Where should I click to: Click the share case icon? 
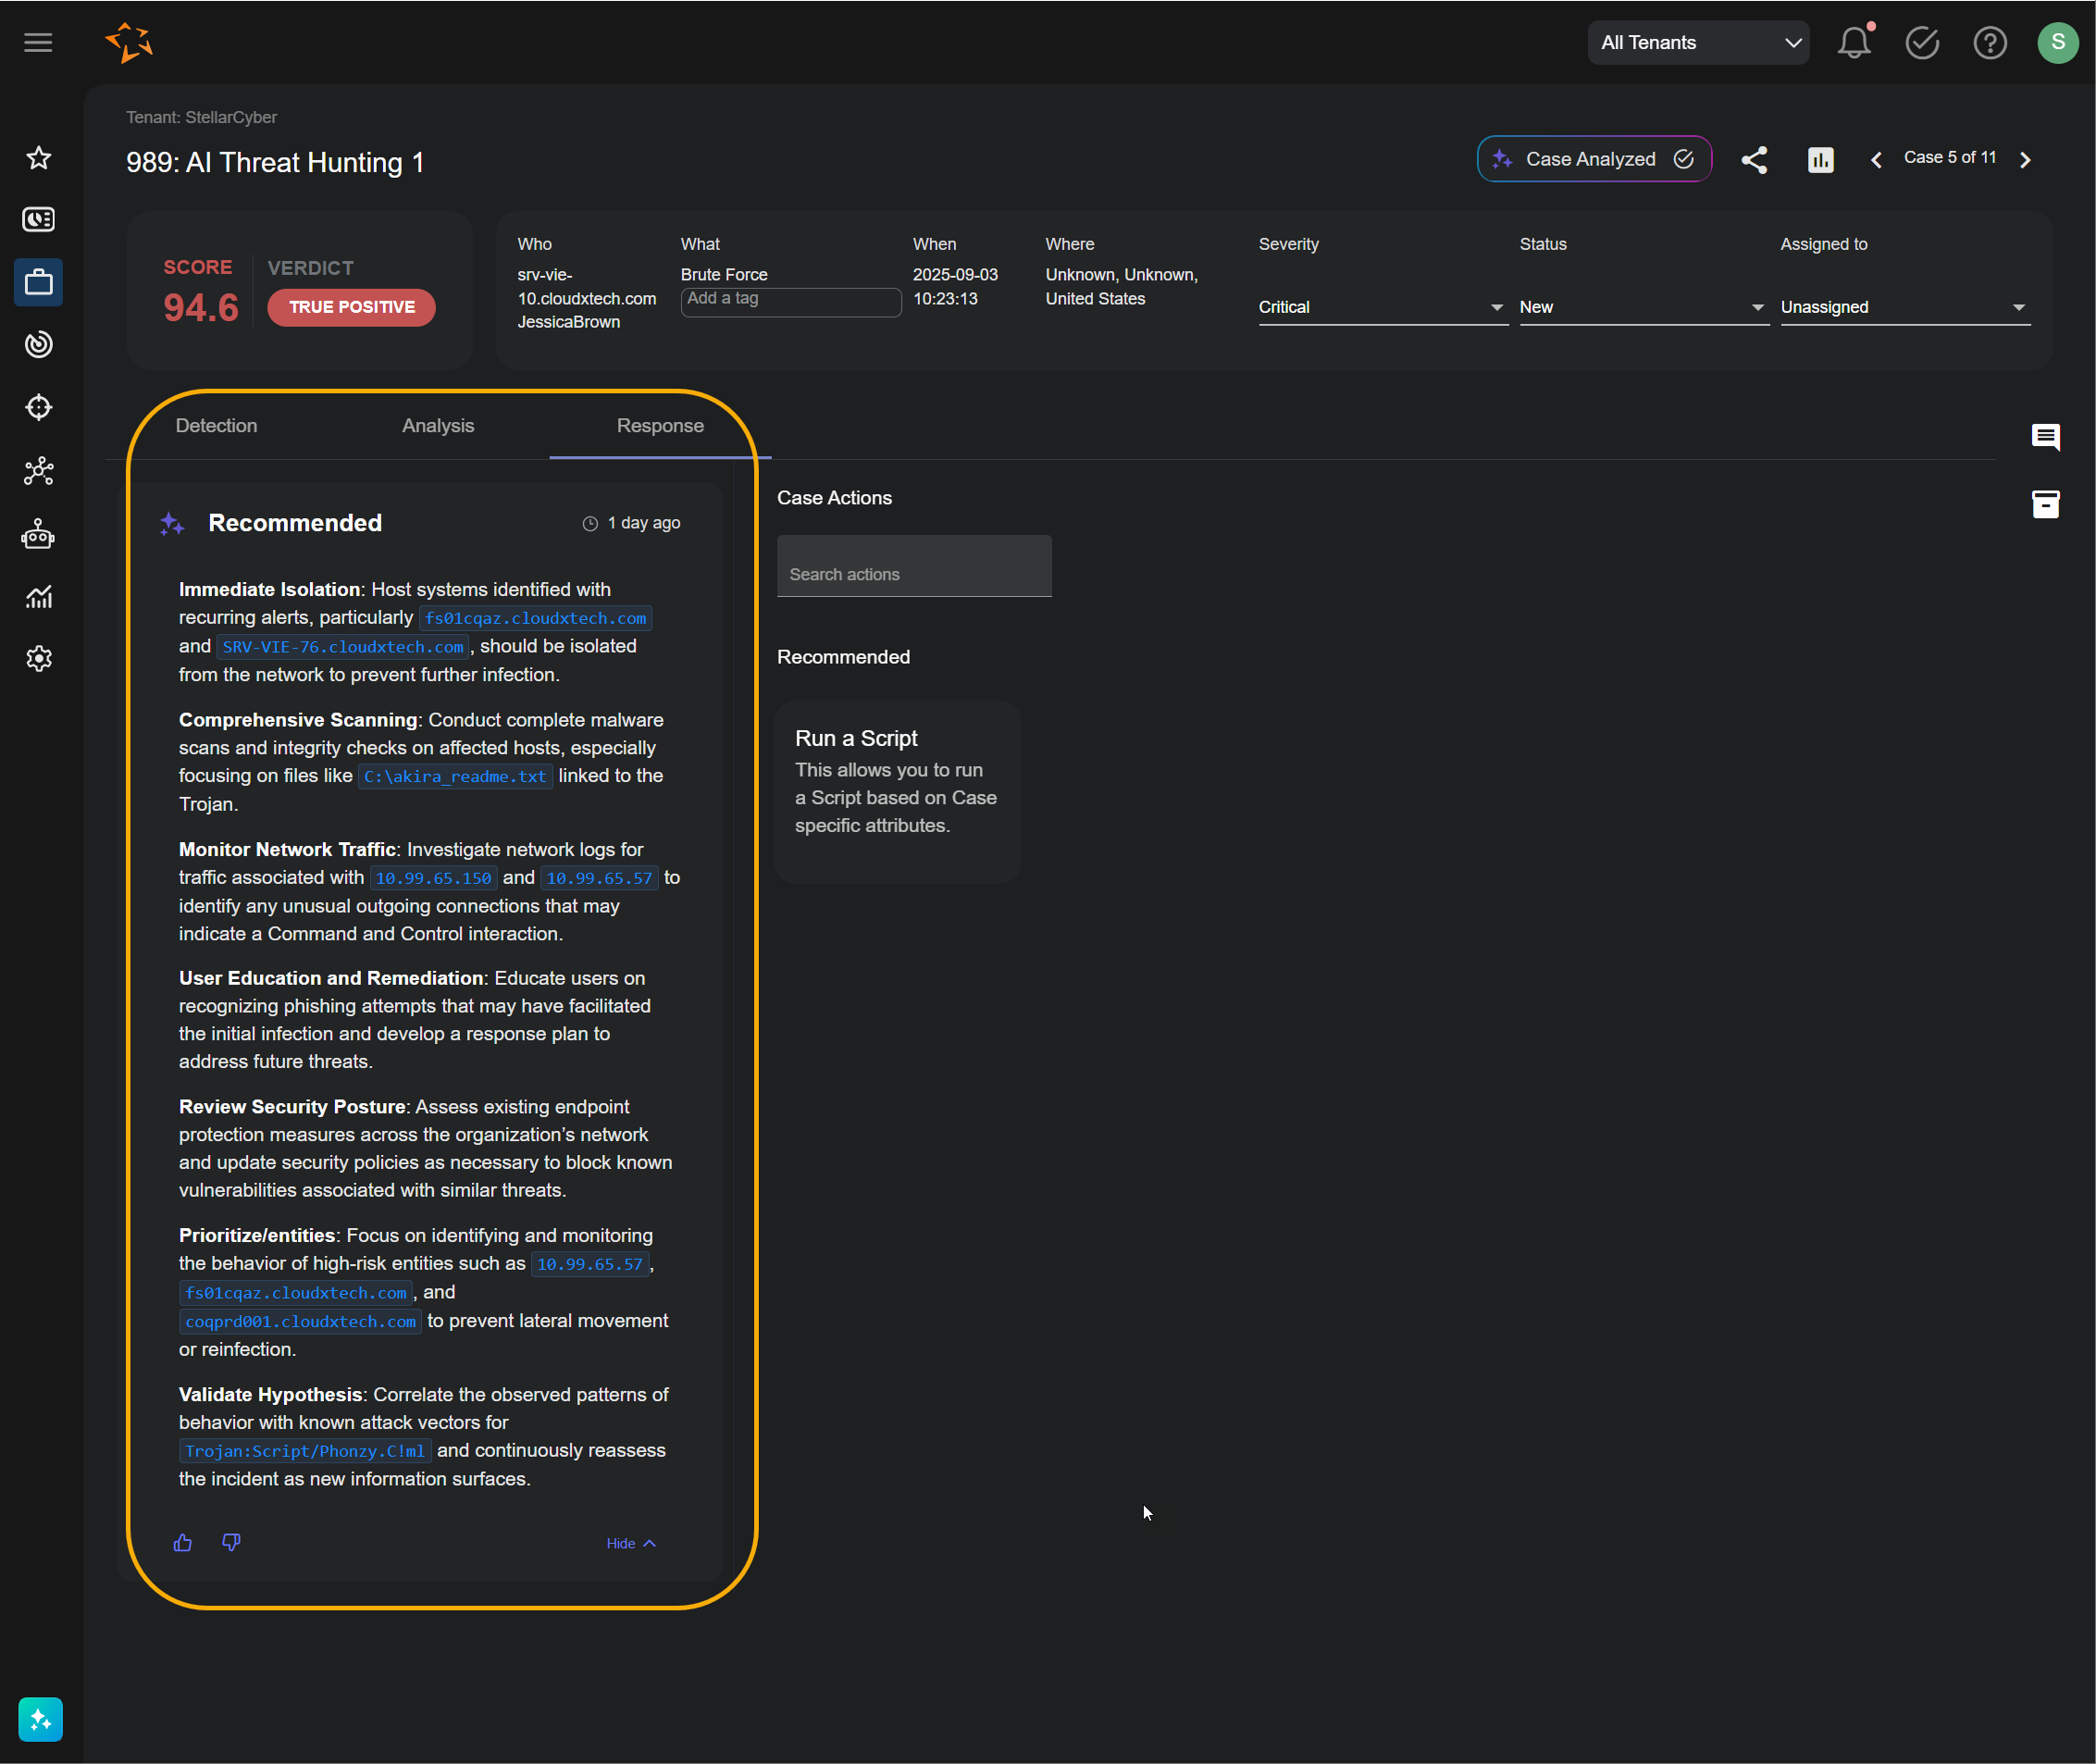(1754, 159)
